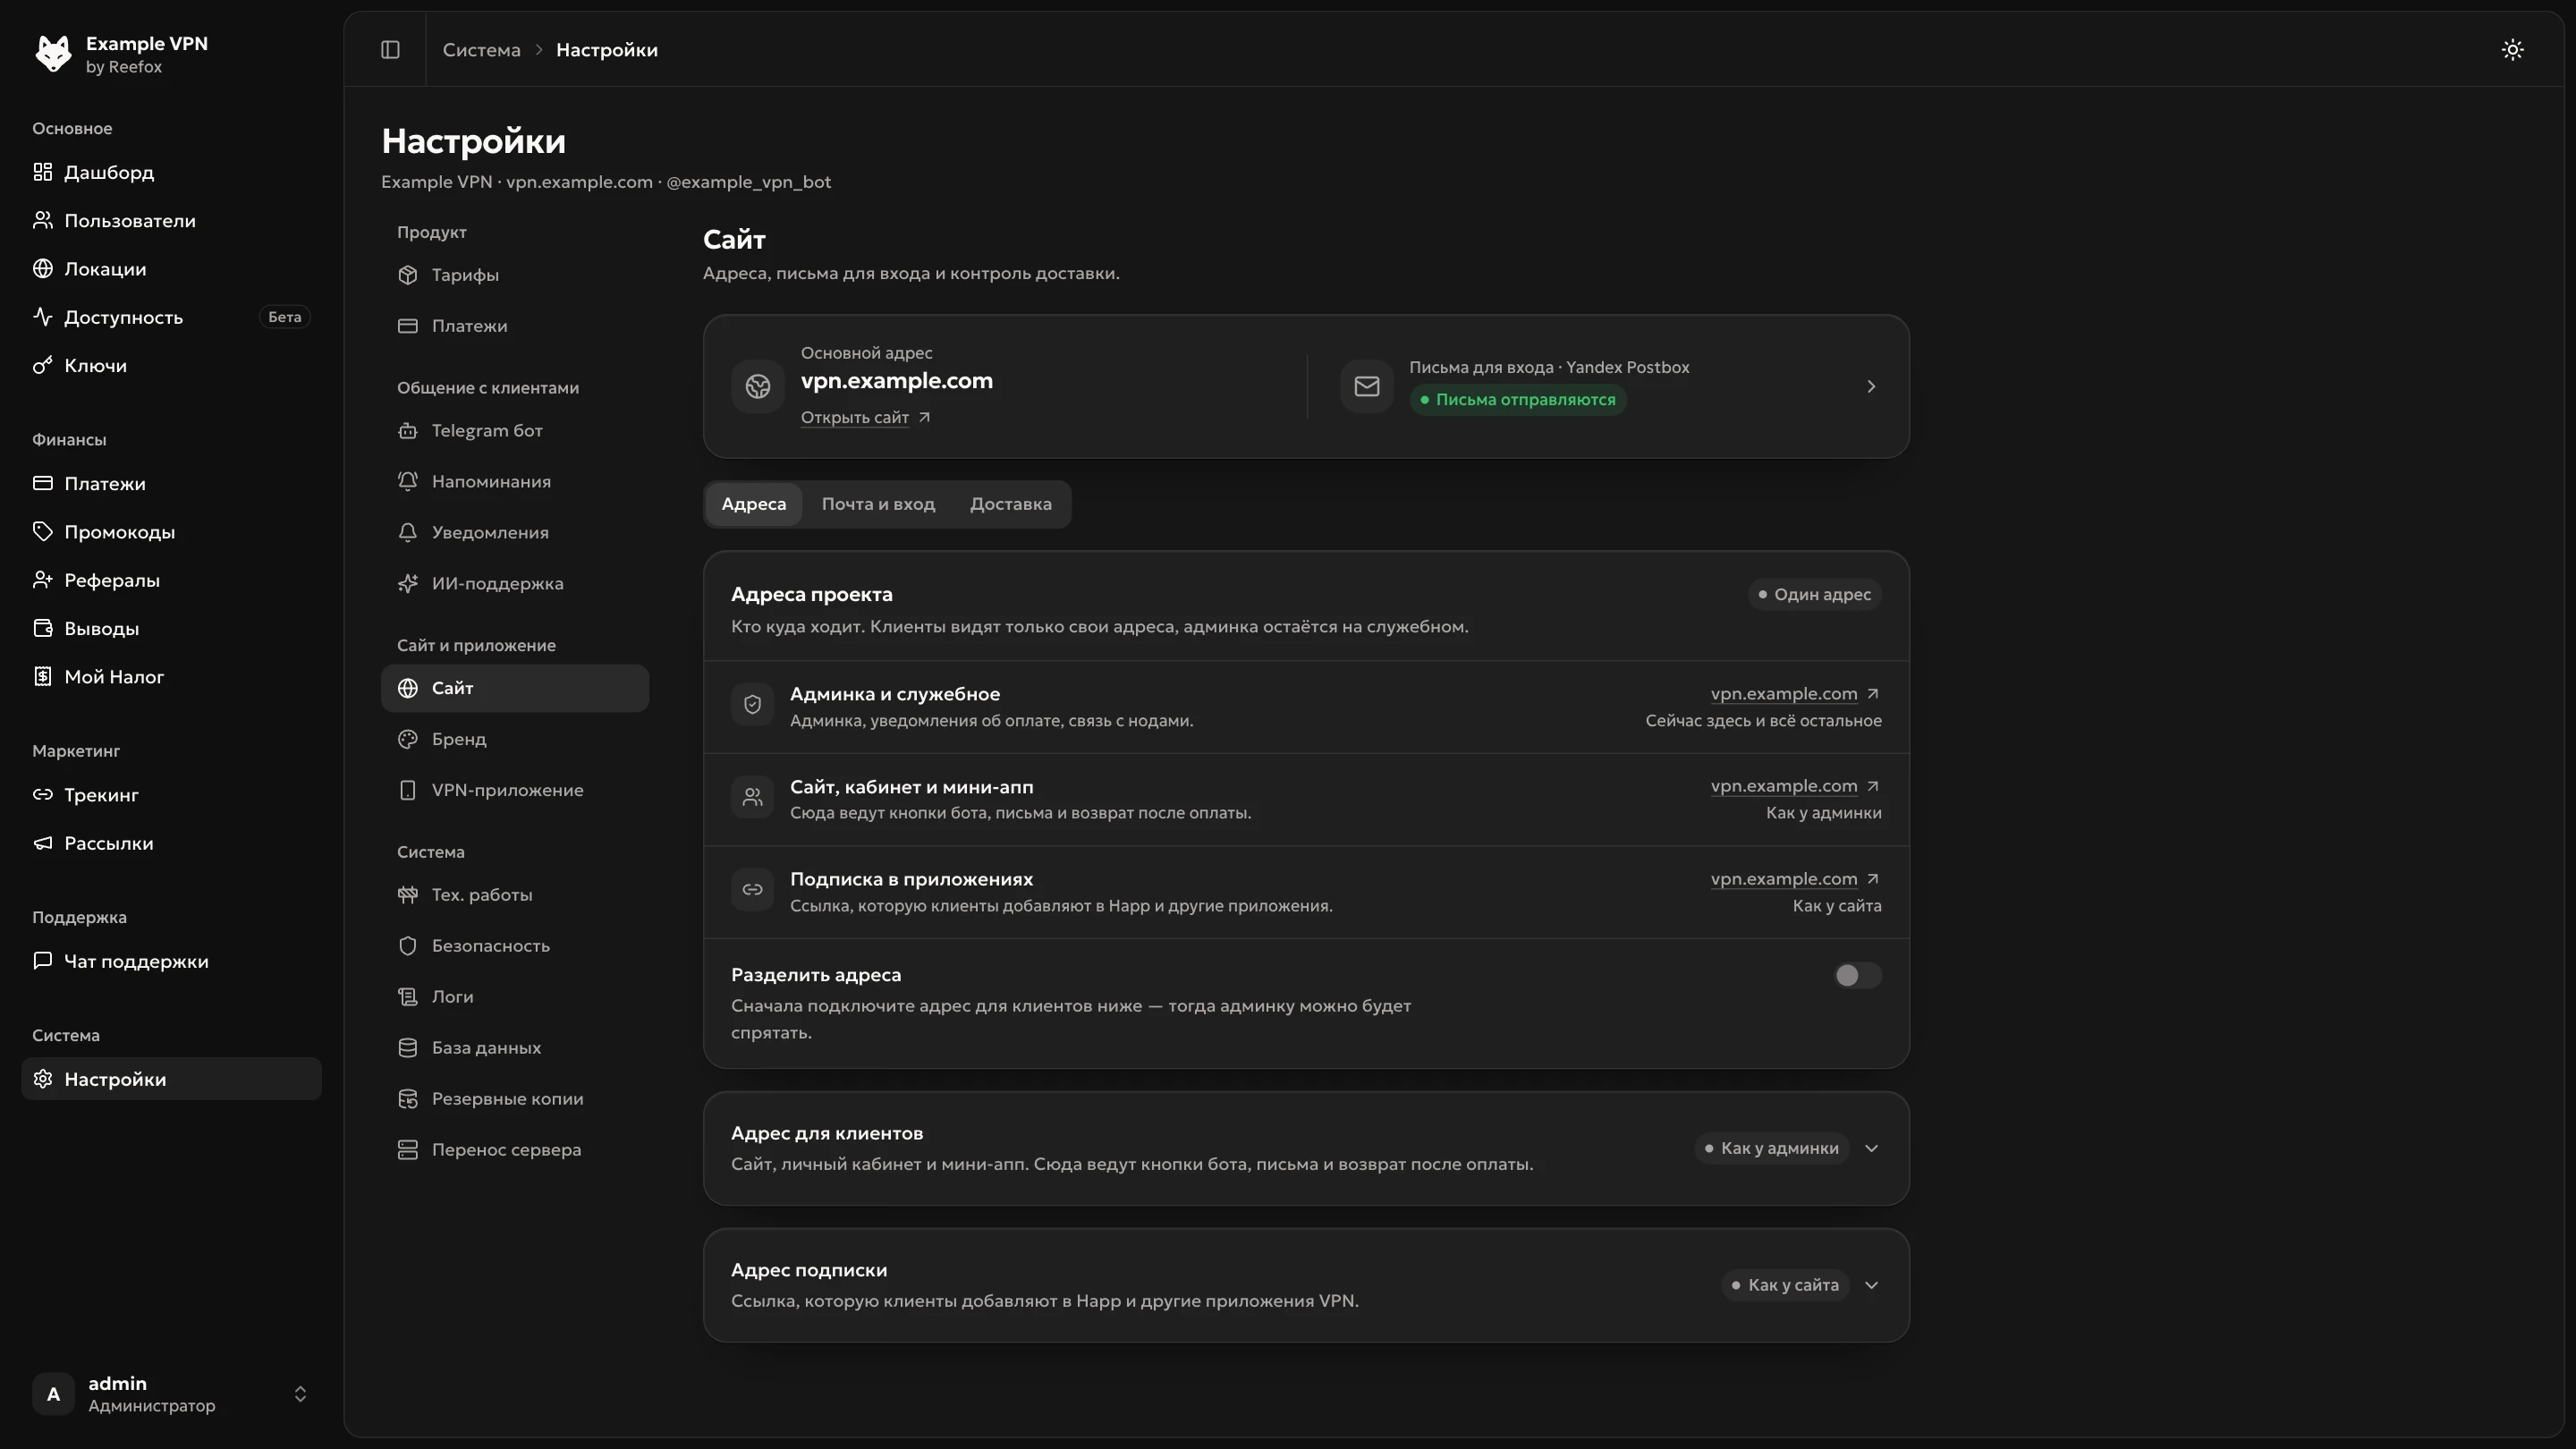The width and height of the screenshot is (2576, 1449).
Task: Click Система in the breadcrumb
Action: click(x=481, y=50)
